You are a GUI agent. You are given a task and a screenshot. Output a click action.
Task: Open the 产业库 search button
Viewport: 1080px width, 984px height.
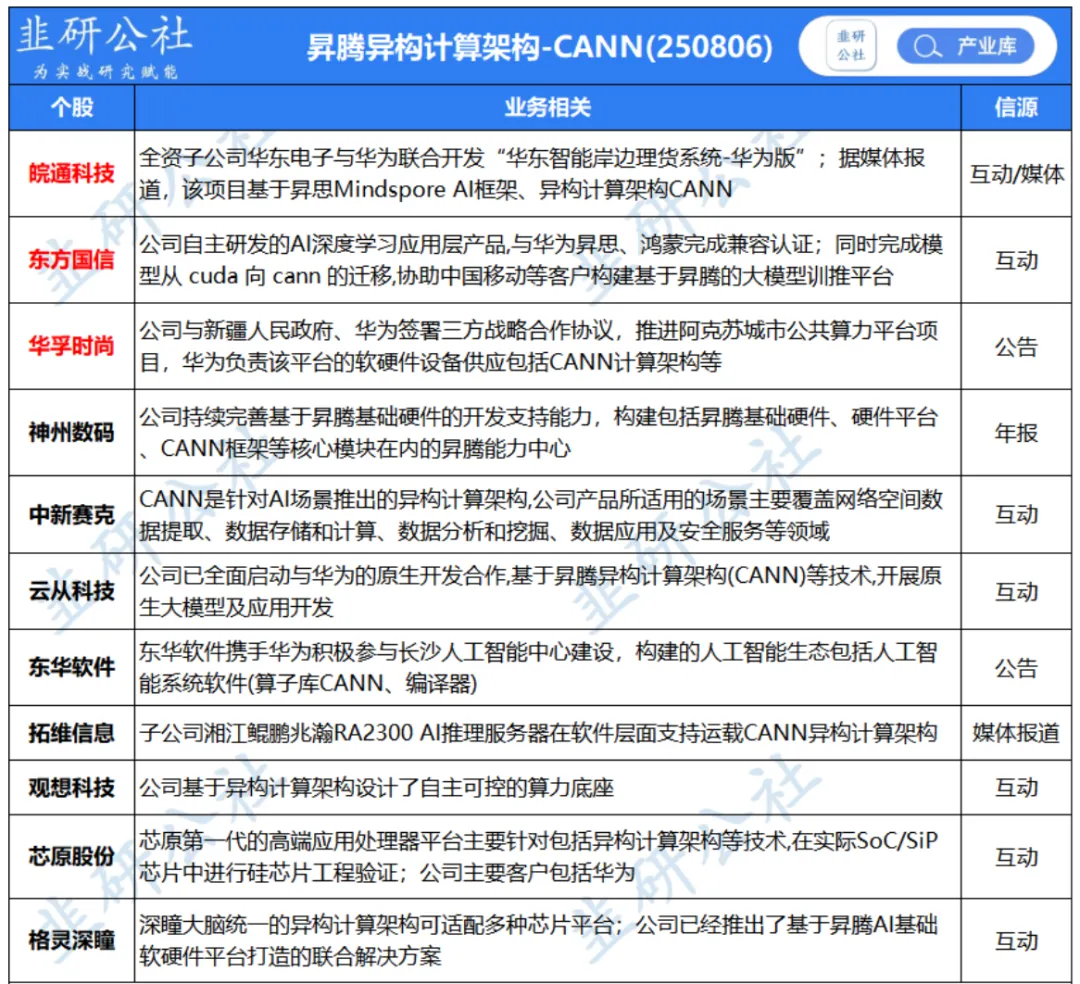coord(965,46)
